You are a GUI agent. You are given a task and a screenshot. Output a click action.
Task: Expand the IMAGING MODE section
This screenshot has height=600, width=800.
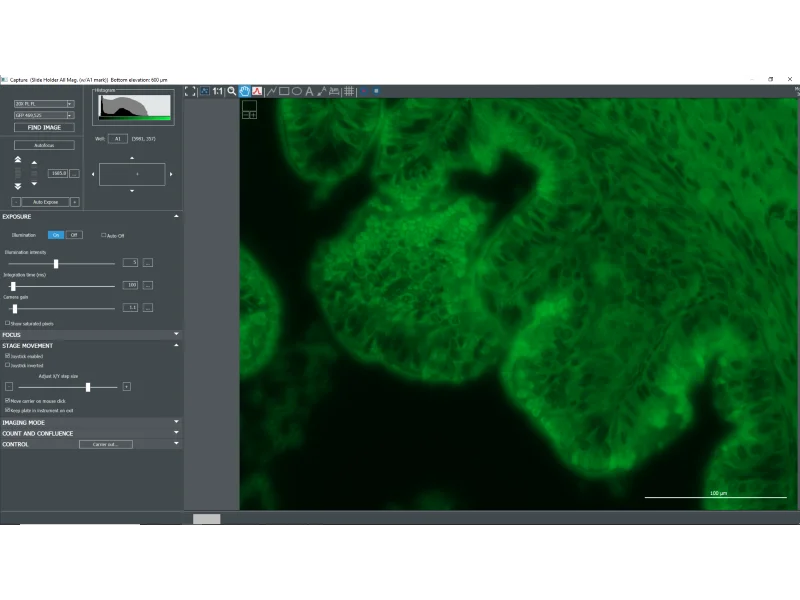(177, 422)
